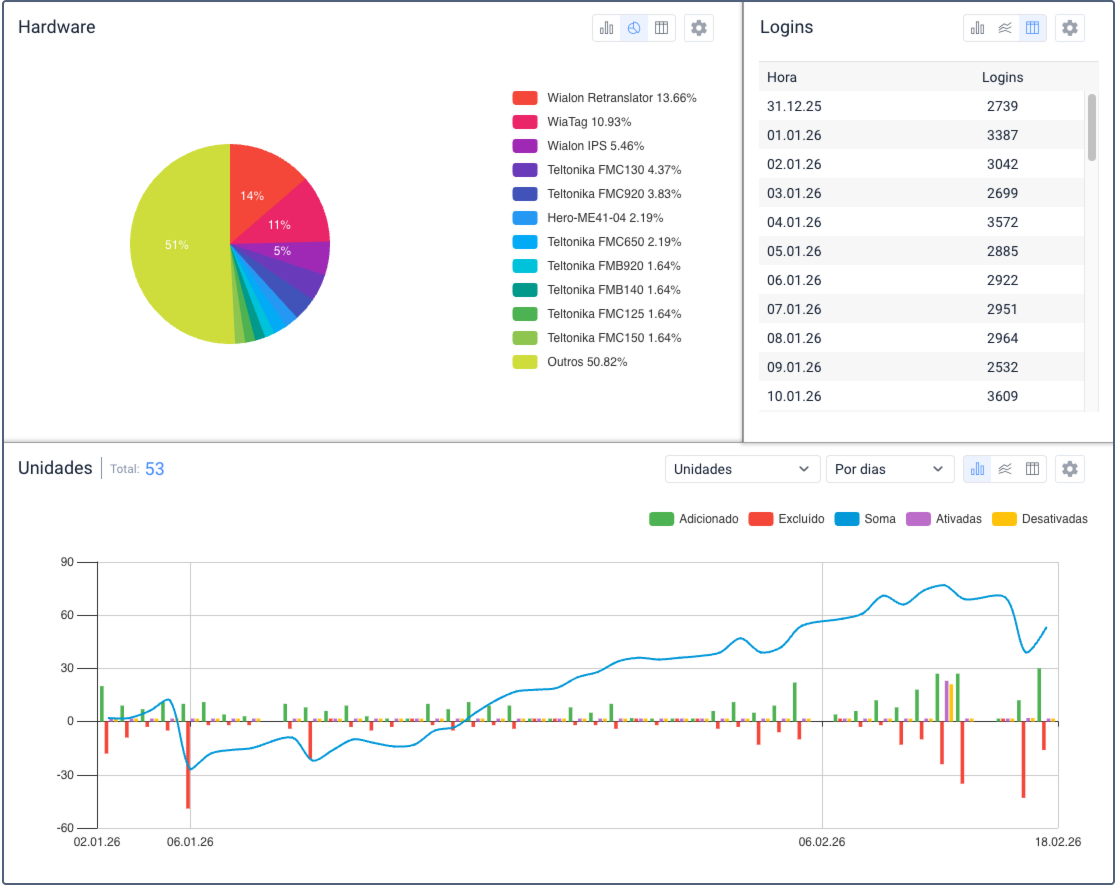Open Unidades panel settings gear
Image resolution: width=1115 pixels, height=885 pixels.
pos(1070,469)
